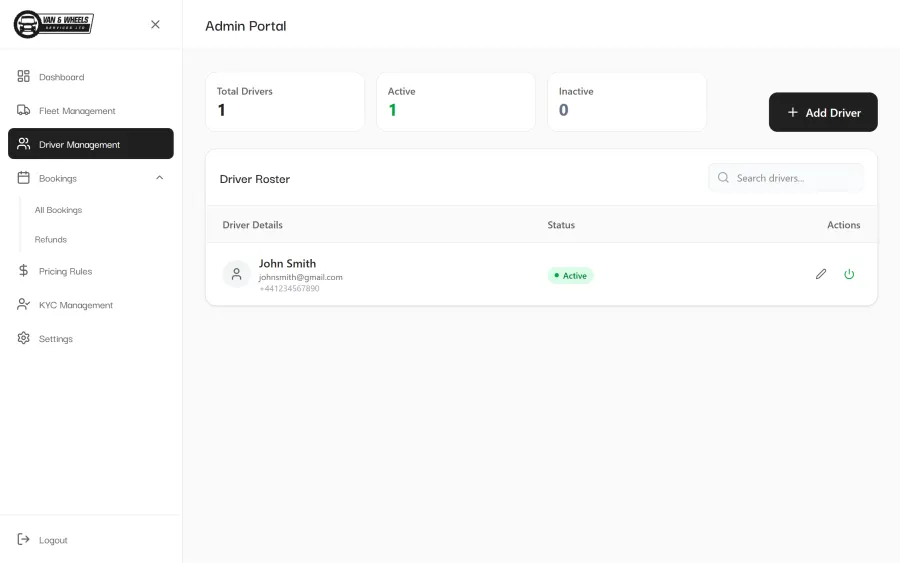The height and width of the screenshot is (563, 900).
Task: Click the Add Driver button
Action: (823, 112)
